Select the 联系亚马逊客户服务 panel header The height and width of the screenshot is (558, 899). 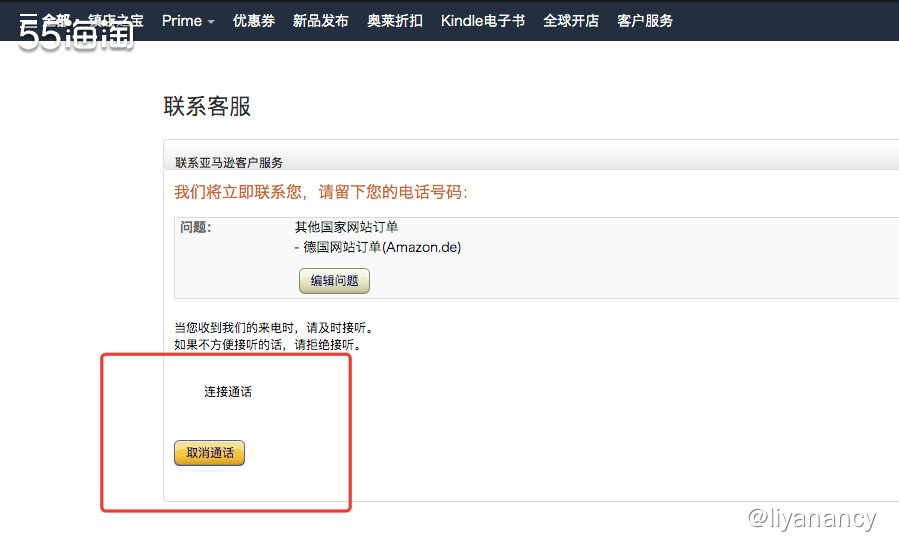coord(229,162)
